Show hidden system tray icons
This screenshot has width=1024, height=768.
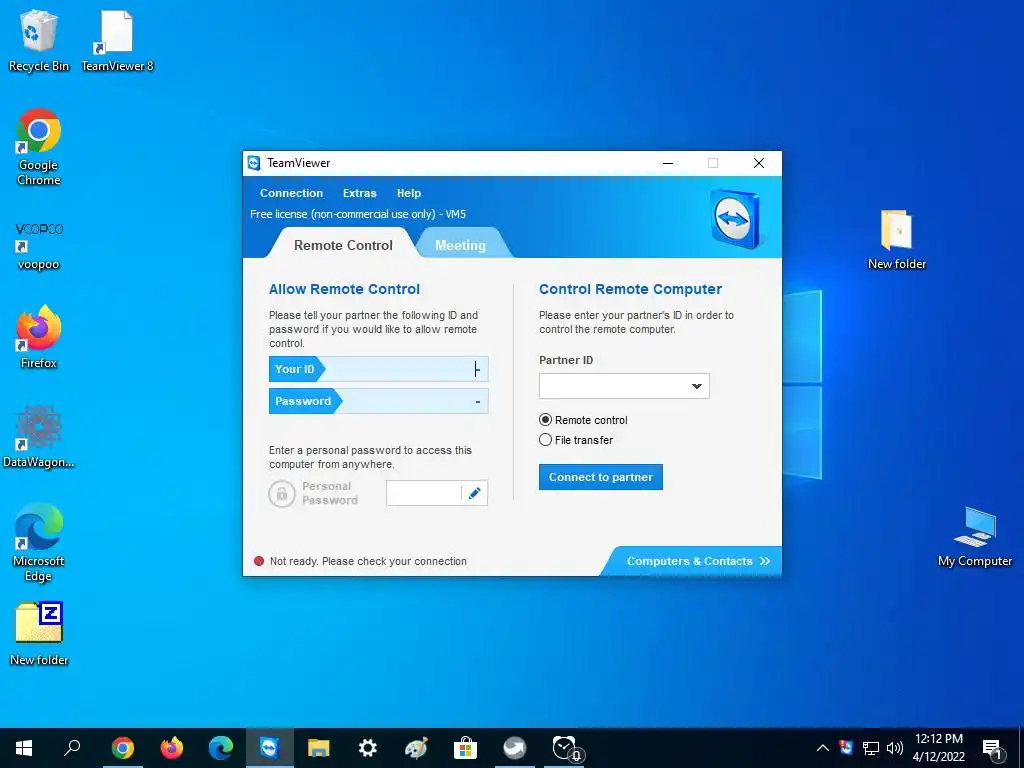coord(823,748)
